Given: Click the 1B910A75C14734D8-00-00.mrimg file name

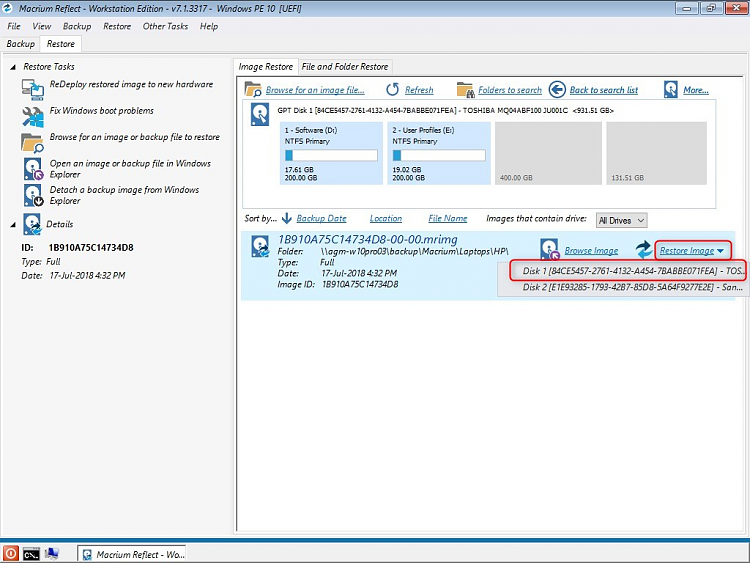Looking at the screenshot, I should coord(368,239).
